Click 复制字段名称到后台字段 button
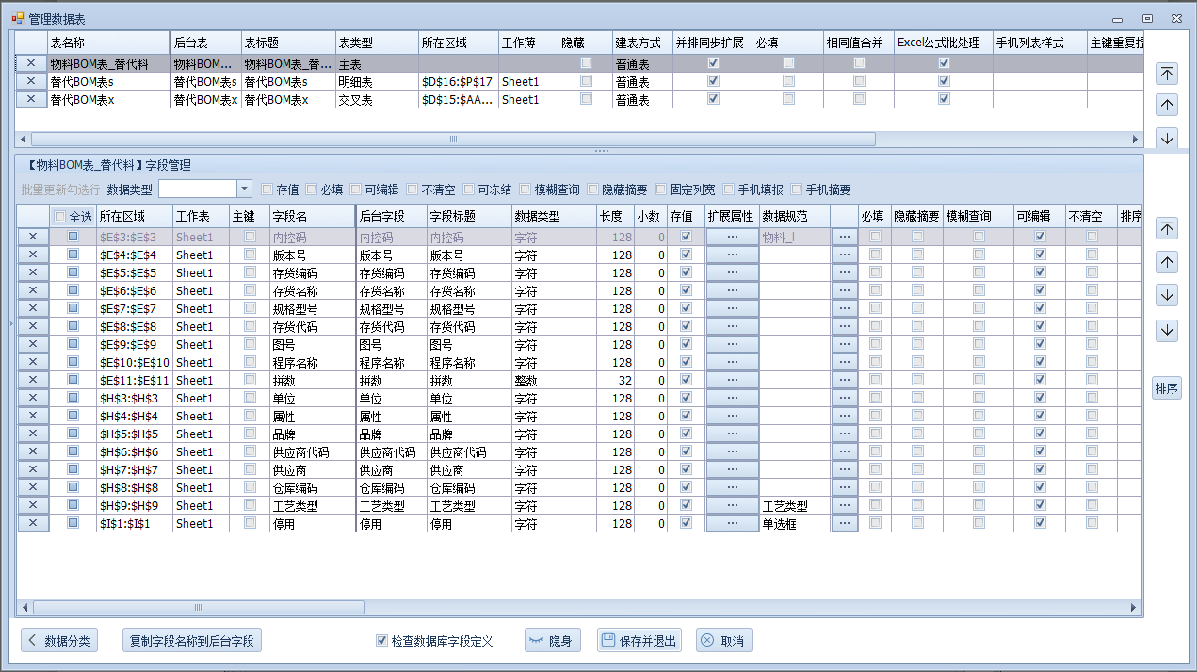Viewport: 1197px width, 672px height. 190,641
